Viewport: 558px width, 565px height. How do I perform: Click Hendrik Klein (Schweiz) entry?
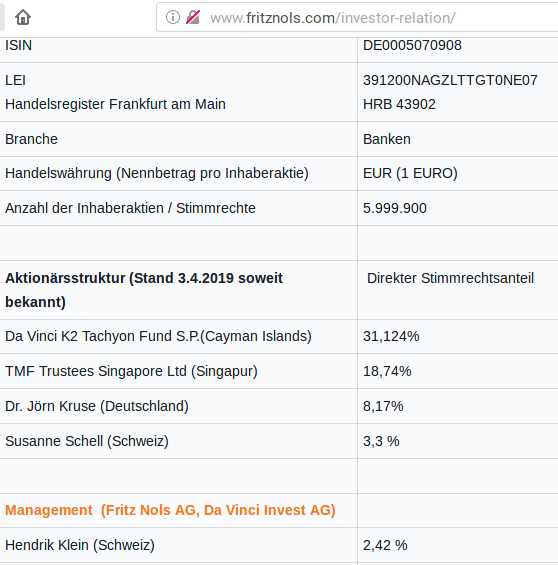click(x=80, y=545)
